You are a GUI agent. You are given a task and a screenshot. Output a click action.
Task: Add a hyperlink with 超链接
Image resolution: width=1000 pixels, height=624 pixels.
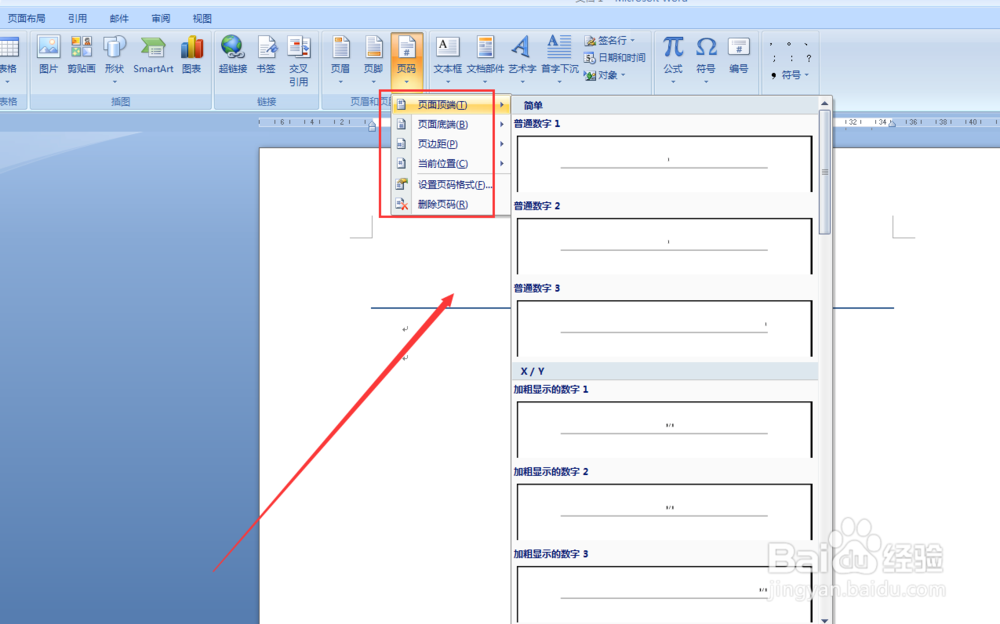pos(233,55)
